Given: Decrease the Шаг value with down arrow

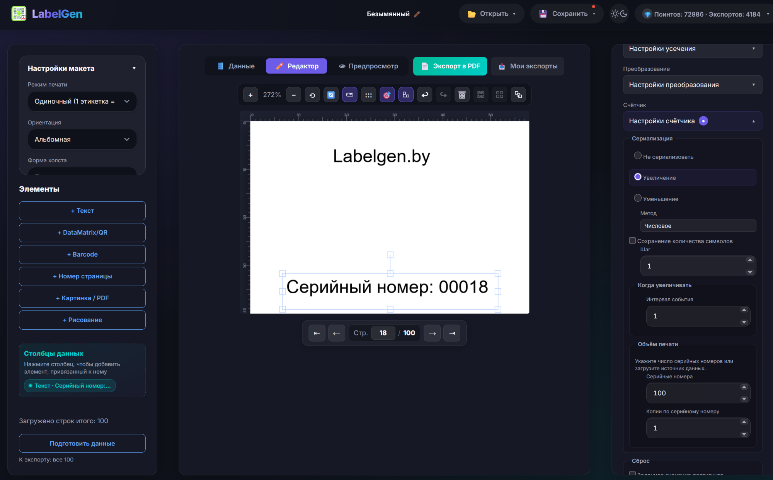Looking at the screenshot, I should [750, 272].
